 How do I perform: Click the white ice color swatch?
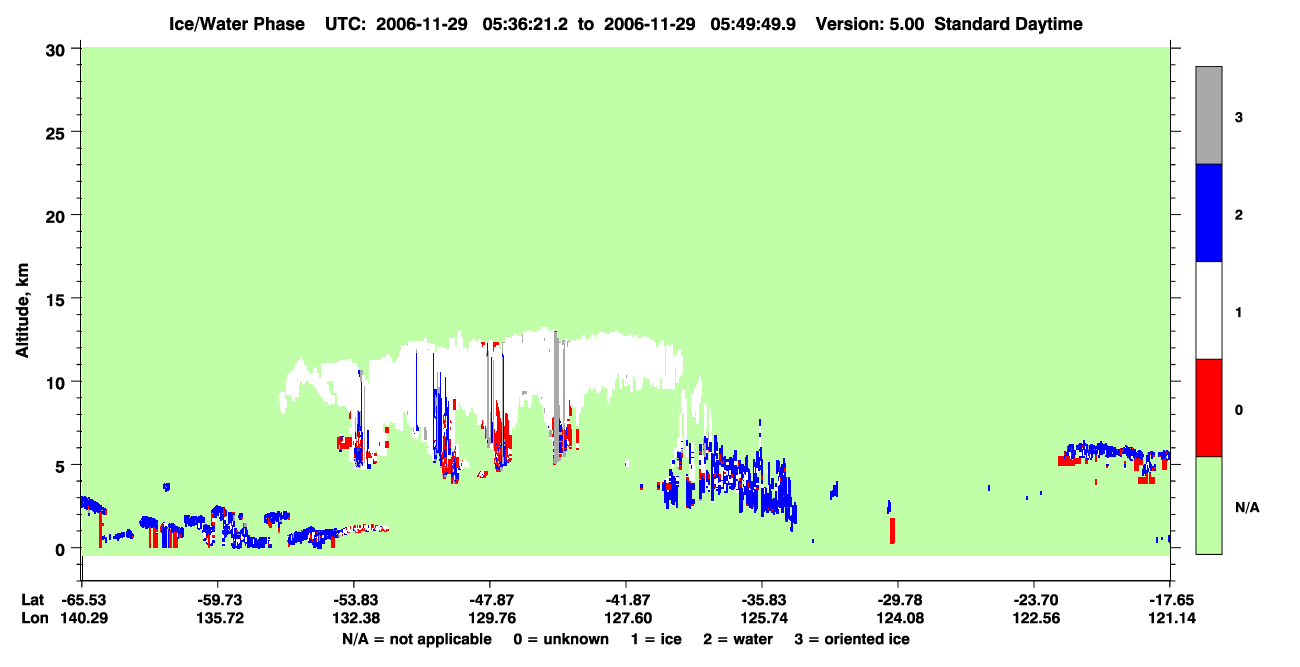point(1208,310)
